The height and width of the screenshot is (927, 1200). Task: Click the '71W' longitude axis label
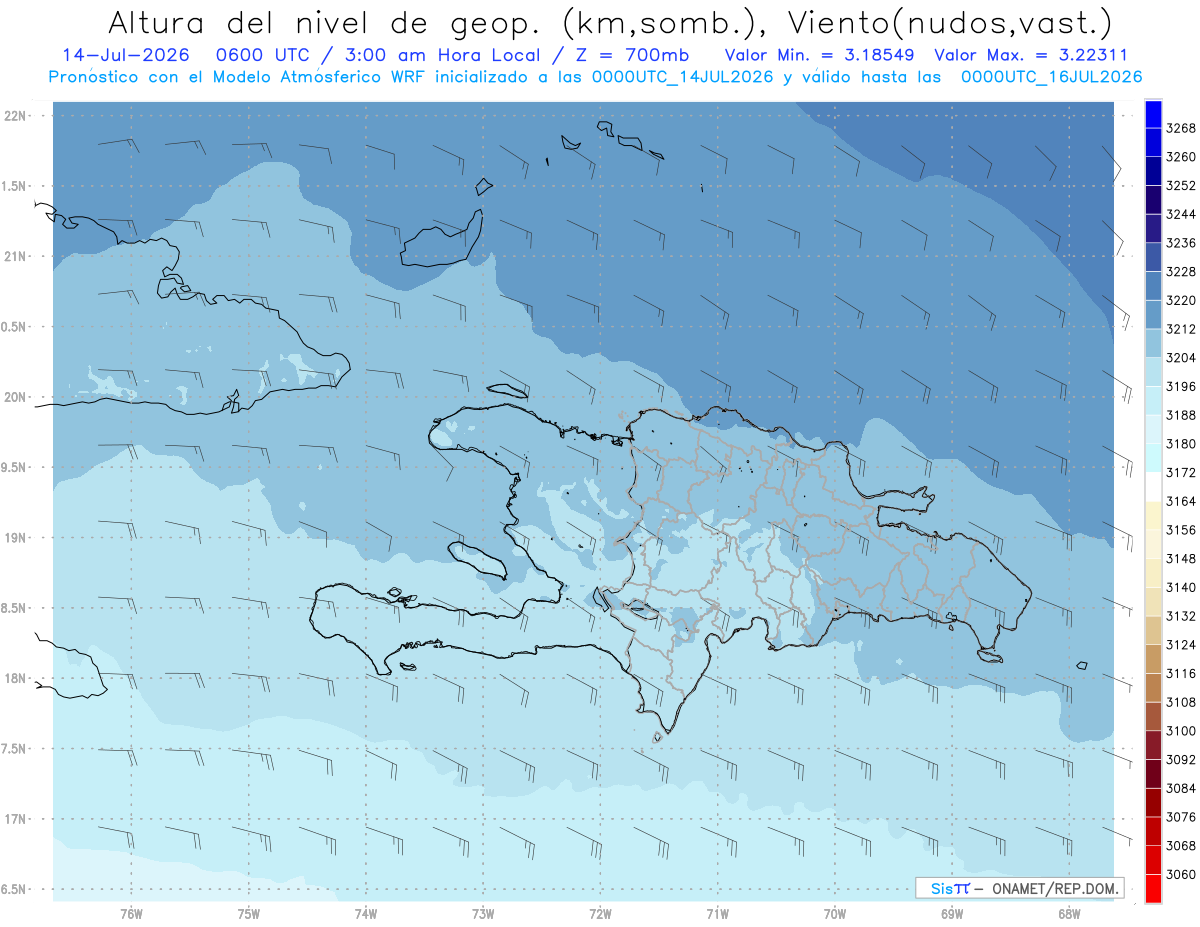[x=718, y=914]
